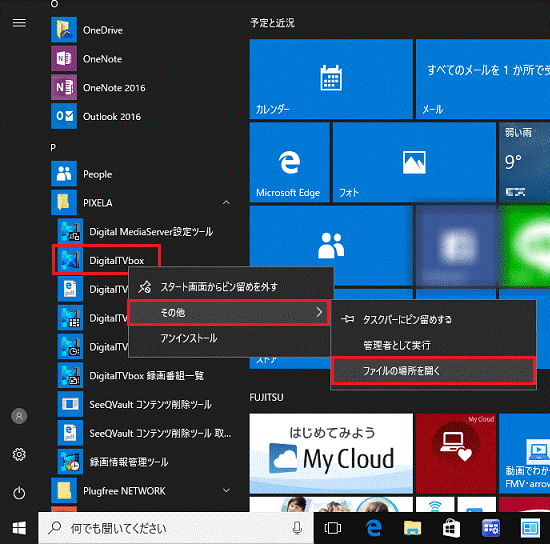Click the Plugfree NETWORK folder icon
The image size is (550, 544).
pos(64,490)
